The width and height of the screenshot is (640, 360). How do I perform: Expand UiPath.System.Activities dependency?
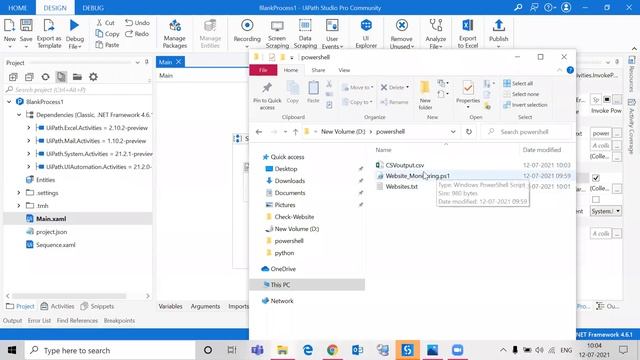point(29,154)
